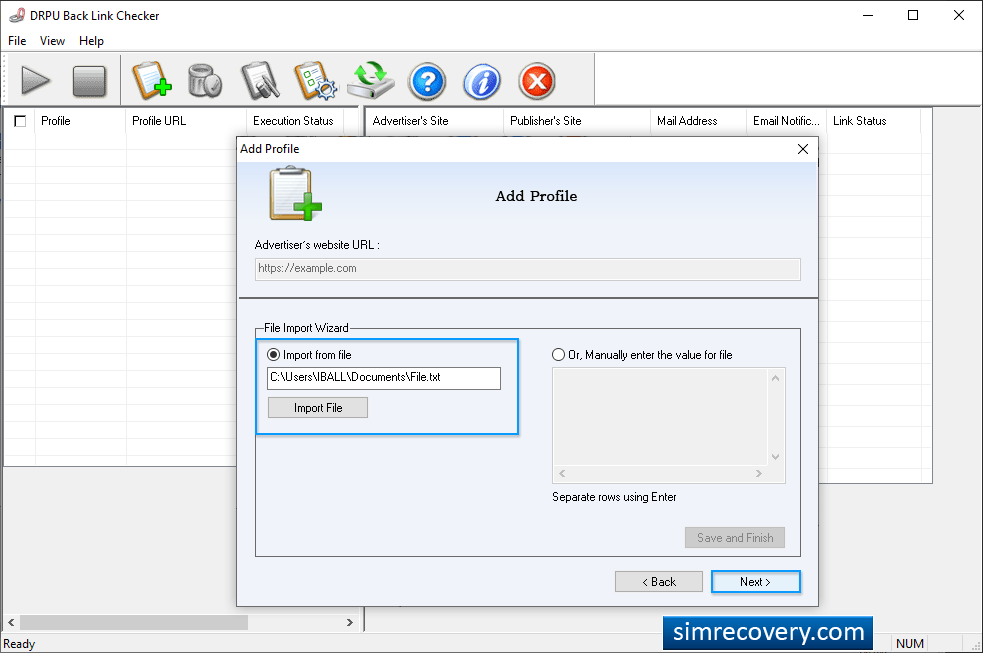
Task: Click the Edit profile clipboard pen icon
Action: [x=260, y=80]
